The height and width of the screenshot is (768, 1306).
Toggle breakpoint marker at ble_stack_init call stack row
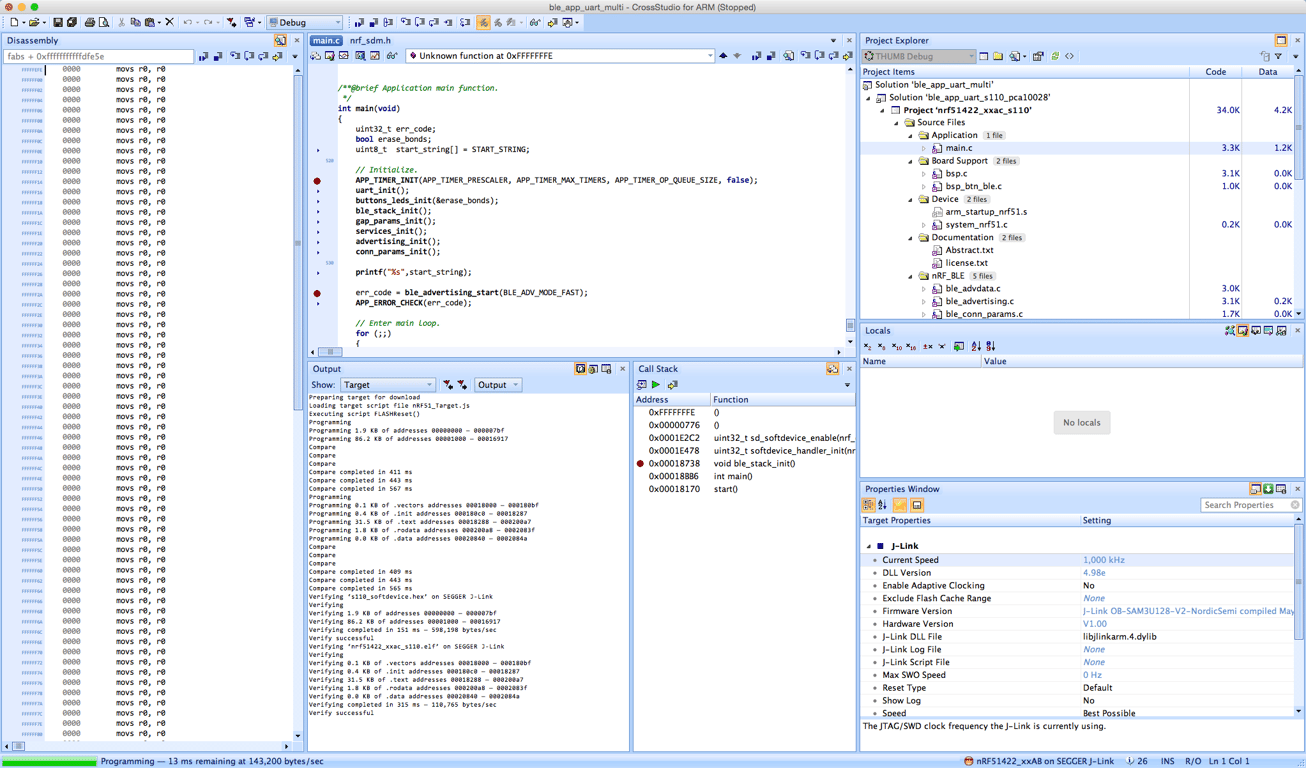pos(640,464)
